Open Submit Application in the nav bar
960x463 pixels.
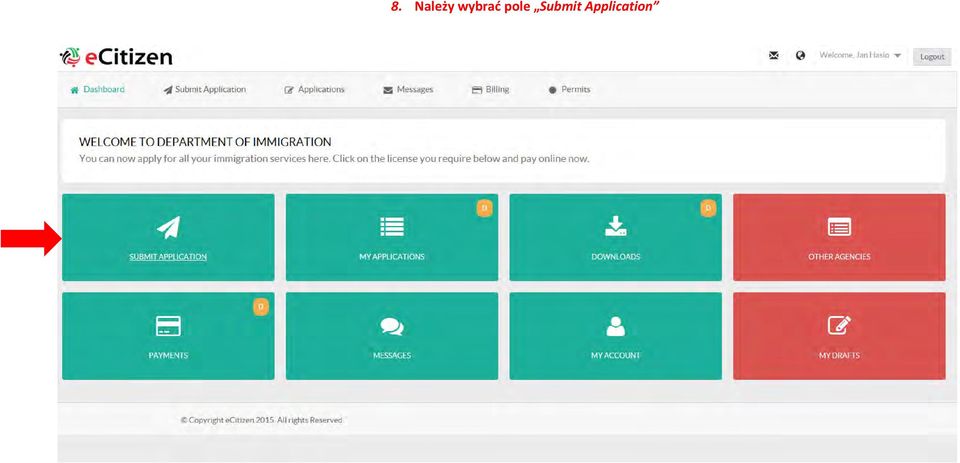204,89
